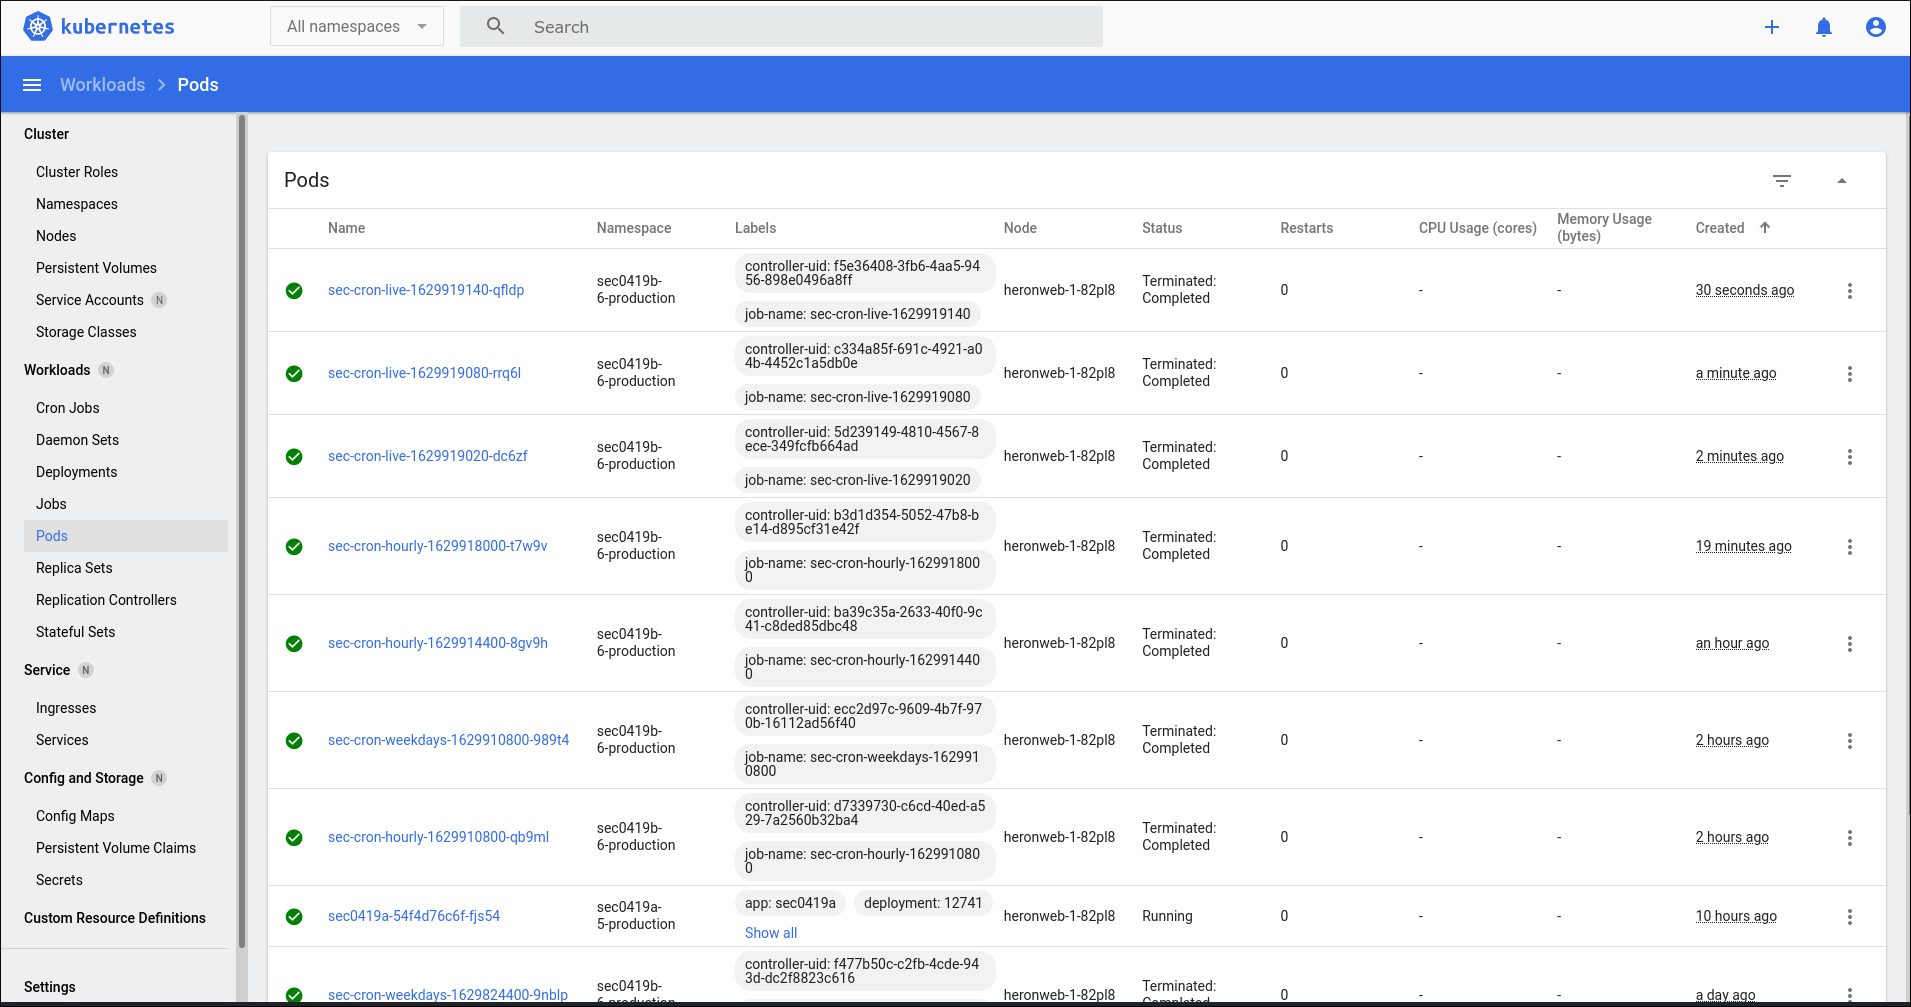Open pod sec-cron-live-1629919140-qfldp details
The height and width of the screenshot is (1007, 1911).
click(x=425, y=290)
